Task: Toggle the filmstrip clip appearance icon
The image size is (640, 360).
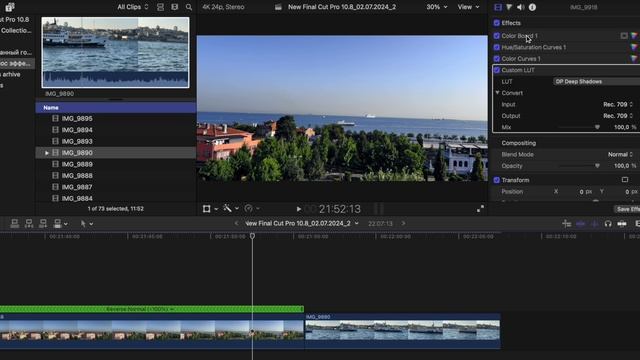Action: click(x=175, y=7)
